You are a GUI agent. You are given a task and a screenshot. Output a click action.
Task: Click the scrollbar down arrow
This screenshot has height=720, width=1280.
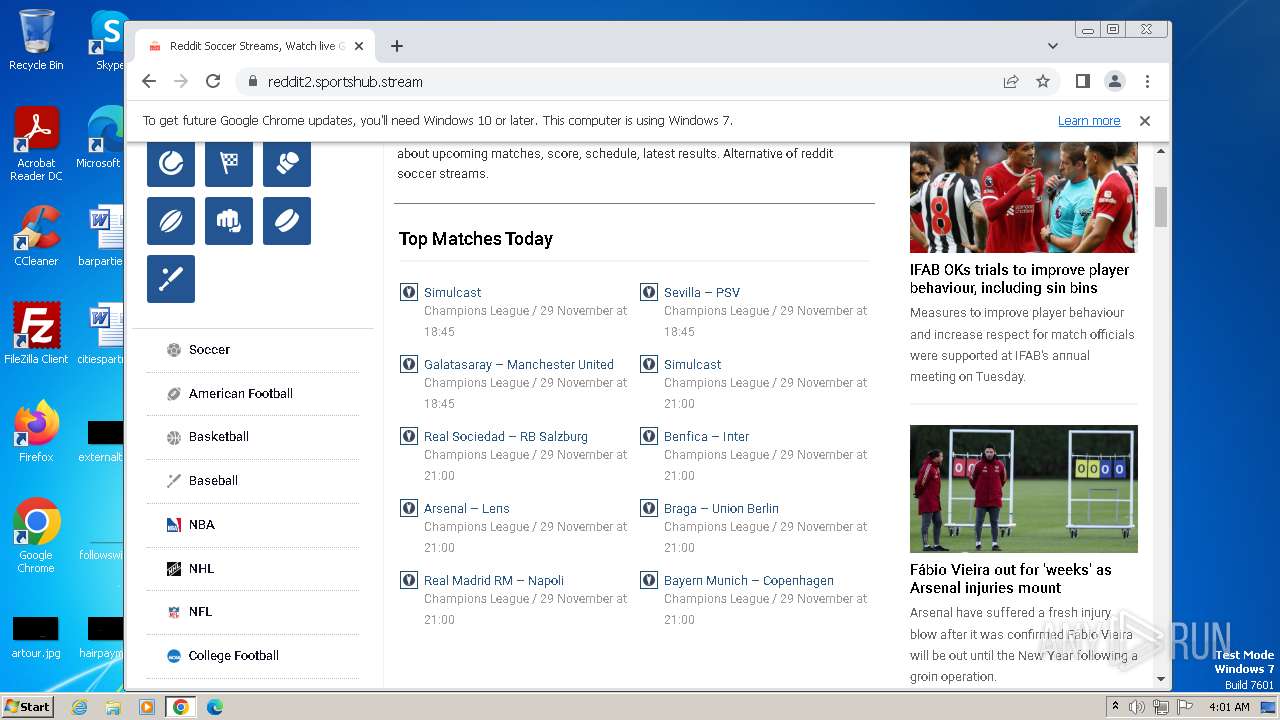(x=1161, y=679)
